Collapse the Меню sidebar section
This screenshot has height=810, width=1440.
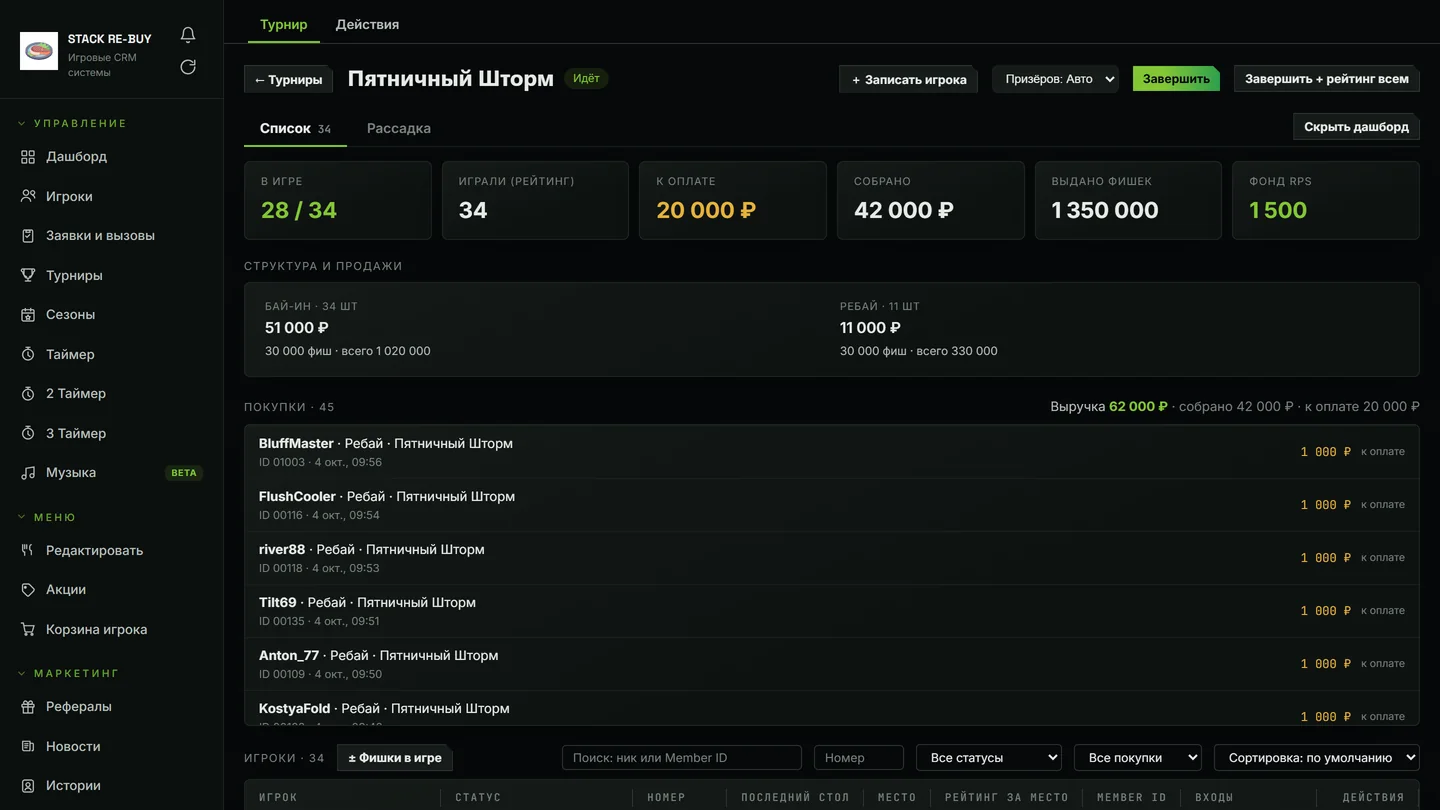47,517
